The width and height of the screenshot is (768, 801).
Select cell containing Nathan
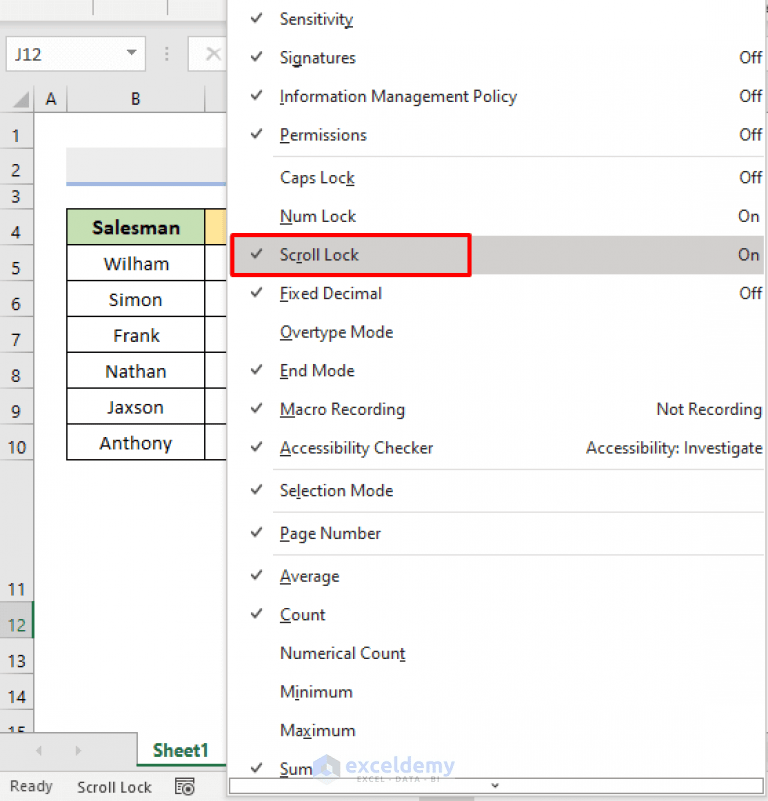tap(135, 371)
